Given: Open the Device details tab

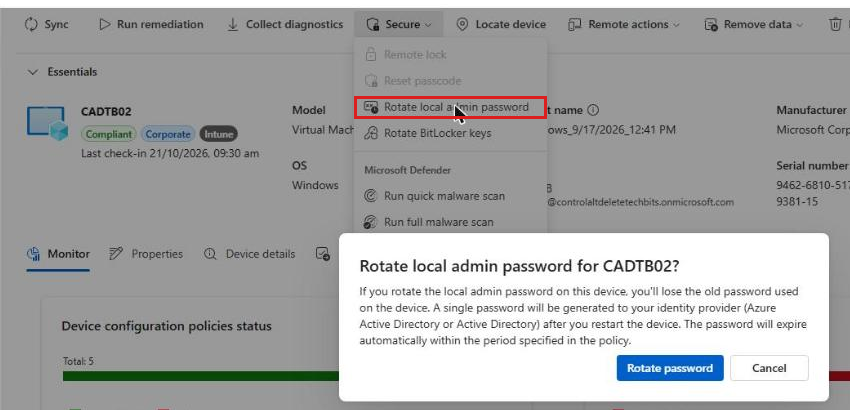Looking at the screenshot, I should point(249,254).
